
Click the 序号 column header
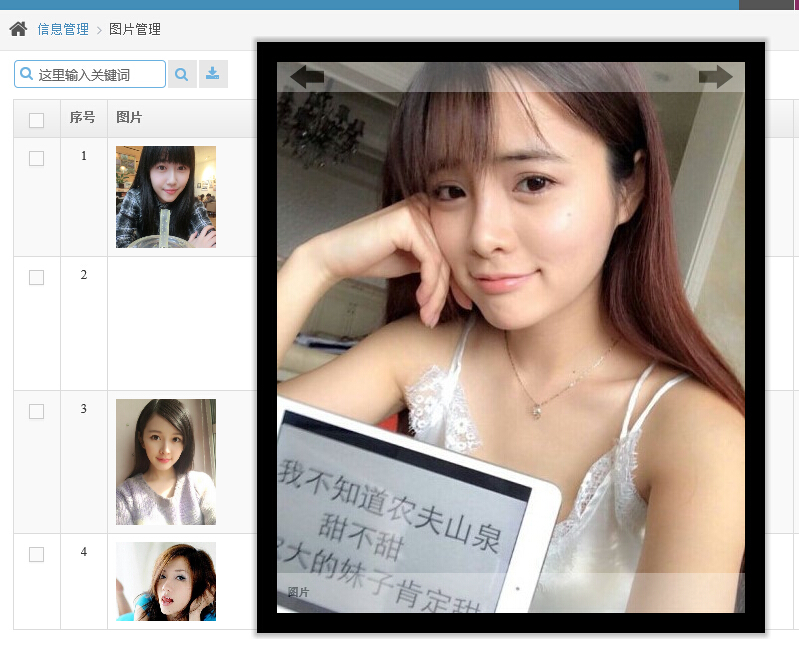click(x=83, y=118)
